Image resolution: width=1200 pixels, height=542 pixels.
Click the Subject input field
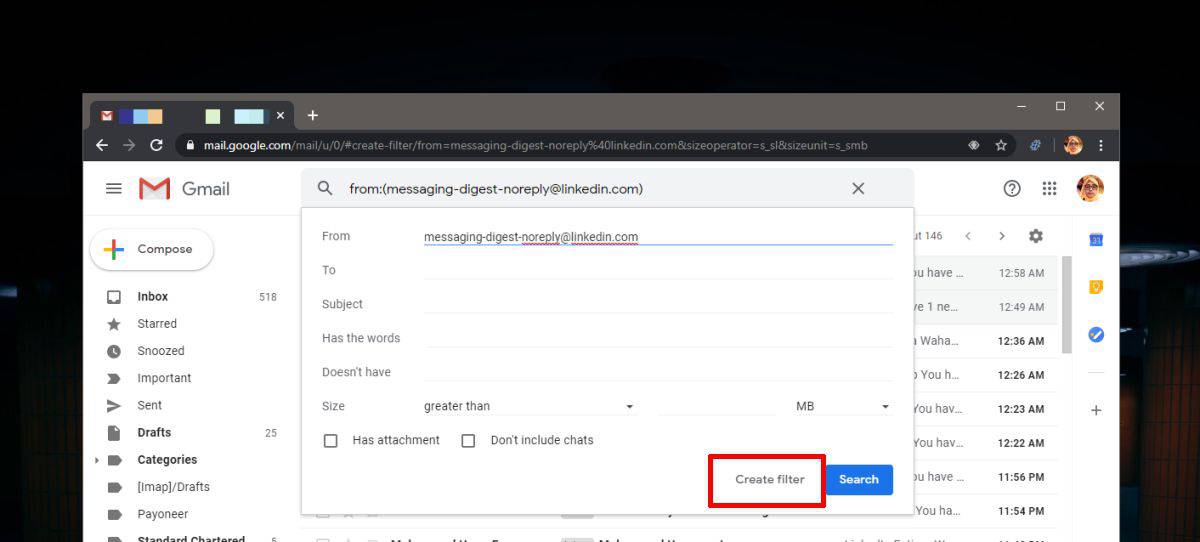pyautogui.click(x=658, y=304)
